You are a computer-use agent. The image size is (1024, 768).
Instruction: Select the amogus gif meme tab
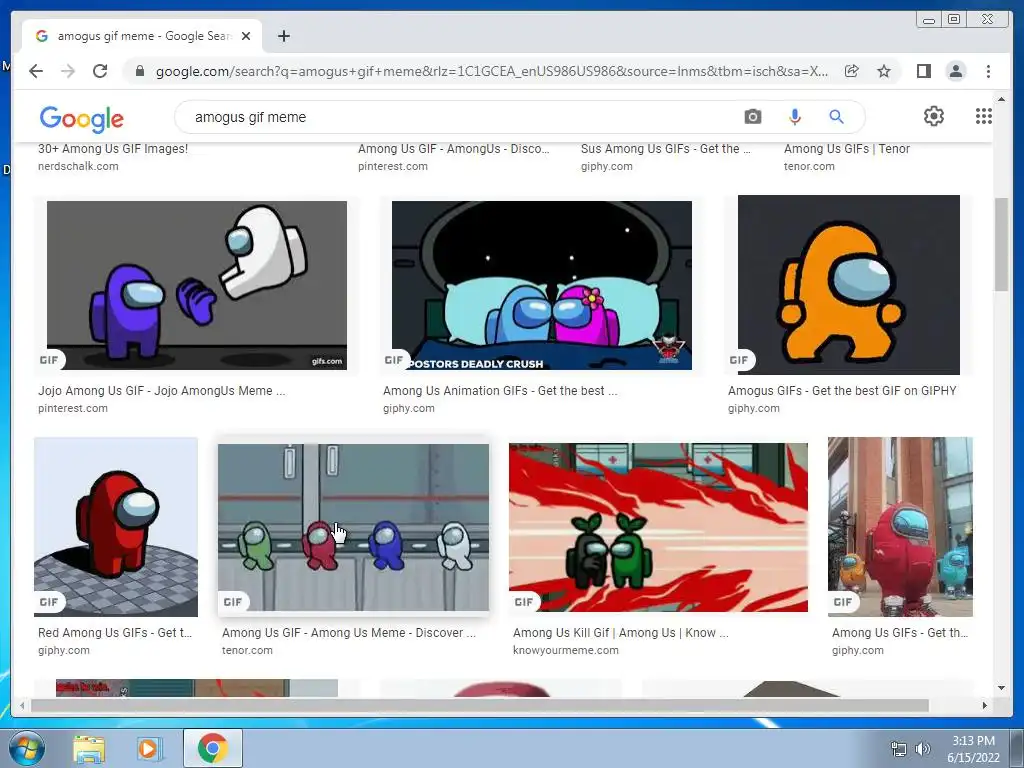[x=142, y=36]
